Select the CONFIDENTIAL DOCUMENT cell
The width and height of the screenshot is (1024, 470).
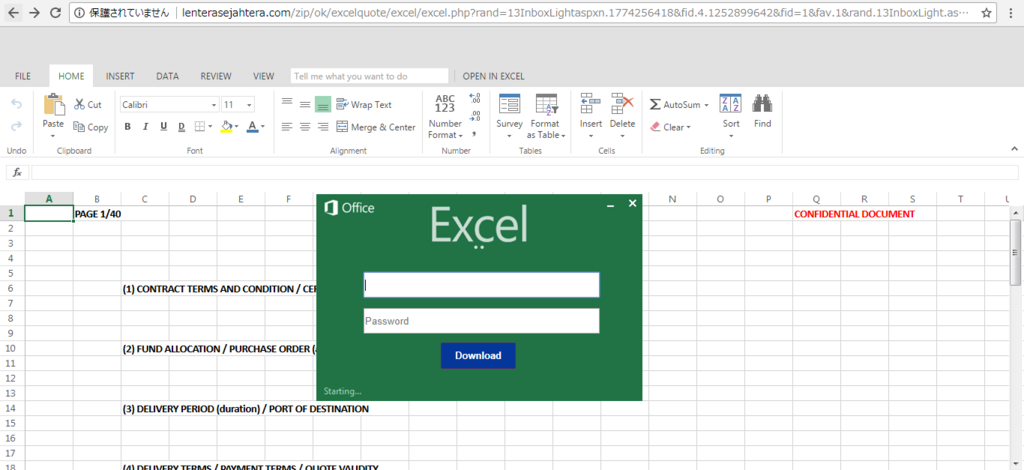coord(854,213)
